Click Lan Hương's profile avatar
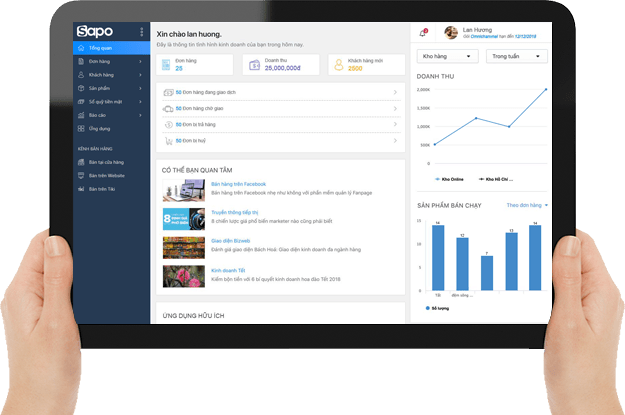This screenshot has height=415, width=625. [x=451, y=32]
